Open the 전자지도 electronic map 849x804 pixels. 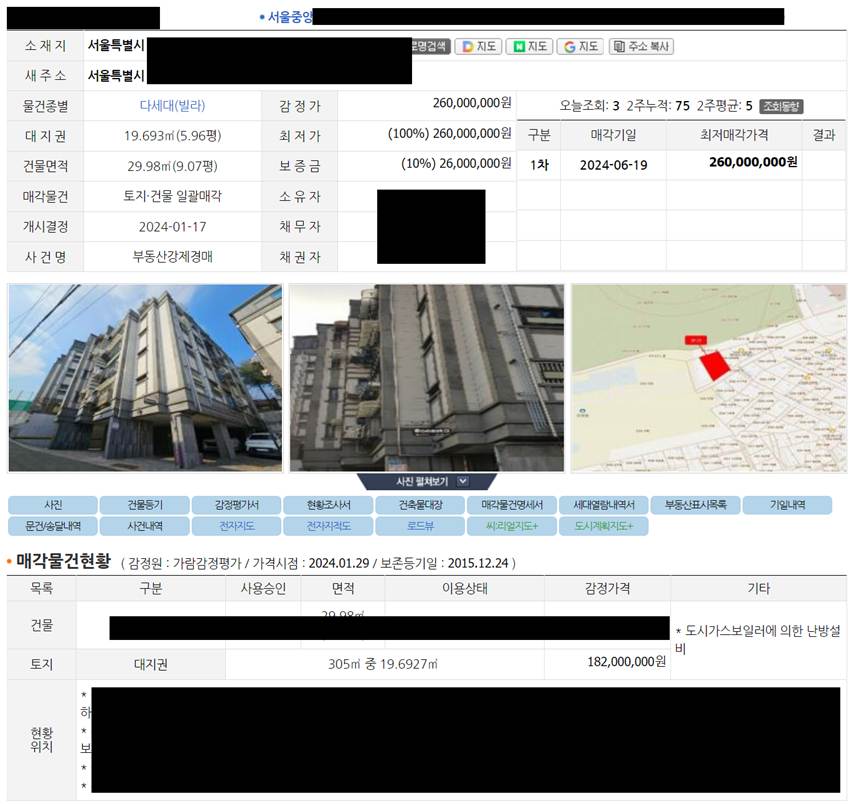pos(236,526)
